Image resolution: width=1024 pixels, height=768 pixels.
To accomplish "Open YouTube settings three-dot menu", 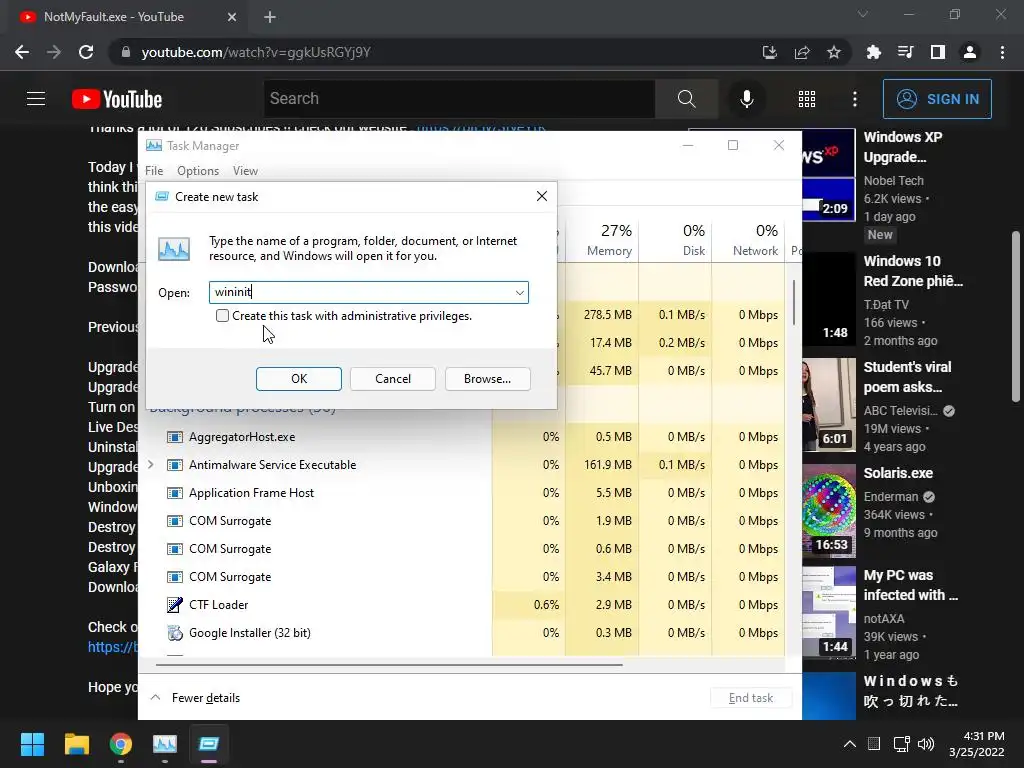I will pyautogui.click(x=854, y=99).
